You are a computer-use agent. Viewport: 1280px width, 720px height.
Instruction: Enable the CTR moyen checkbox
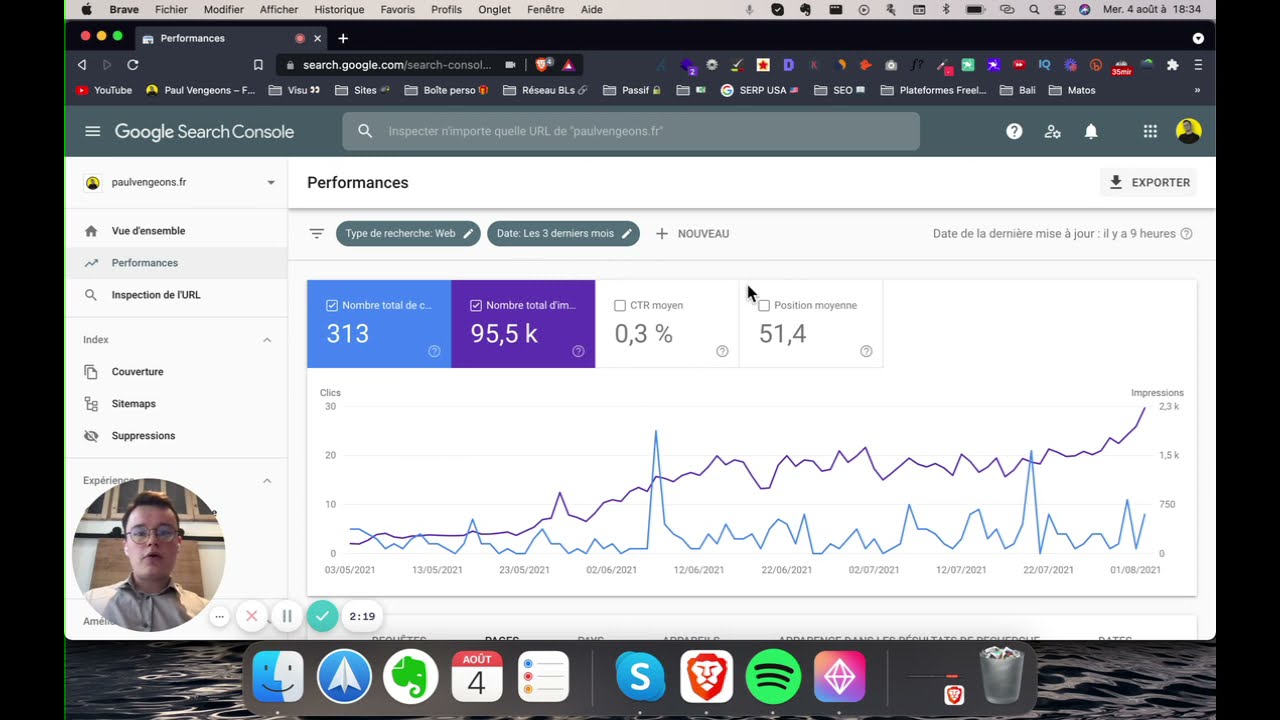point(620,305)
